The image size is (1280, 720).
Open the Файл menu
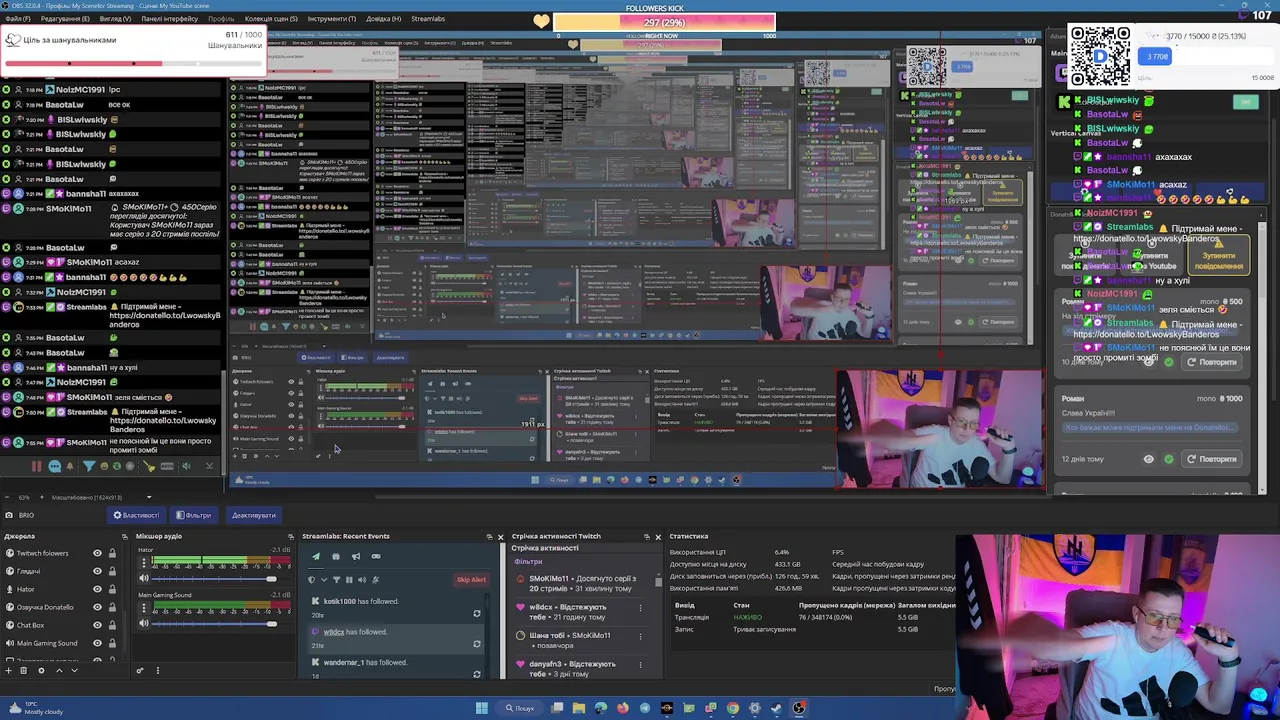(x=16, y=19)
